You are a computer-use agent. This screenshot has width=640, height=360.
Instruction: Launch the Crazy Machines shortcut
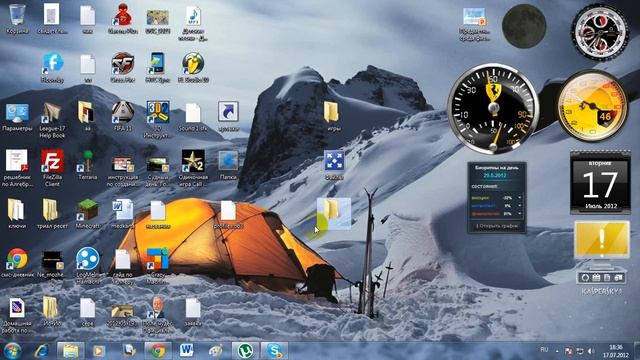[158, 265]
